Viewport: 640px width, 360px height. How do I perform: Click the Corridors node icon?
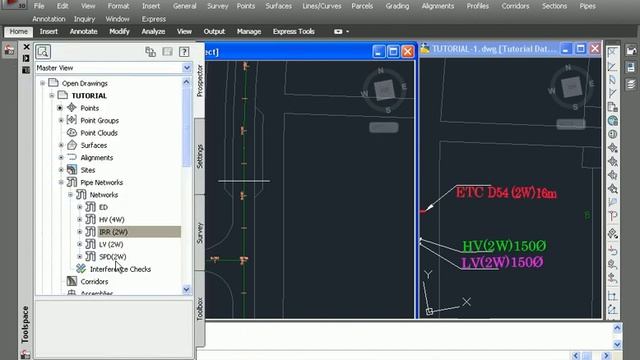click(x=72, y=281)
